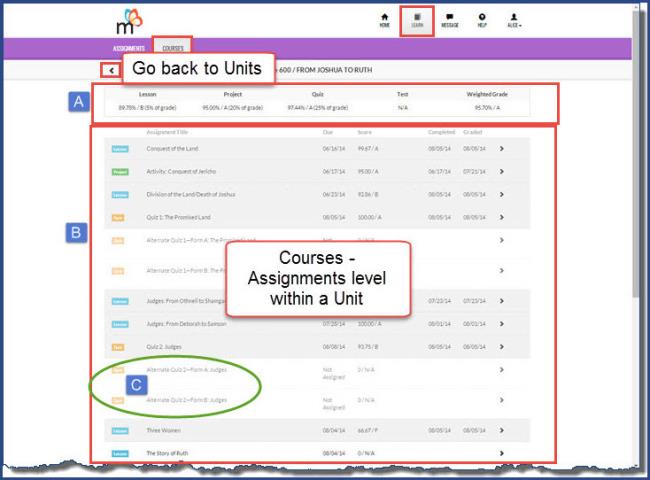Go to Home via the house icon
The image size is (650, 480).
coord(385,20)
